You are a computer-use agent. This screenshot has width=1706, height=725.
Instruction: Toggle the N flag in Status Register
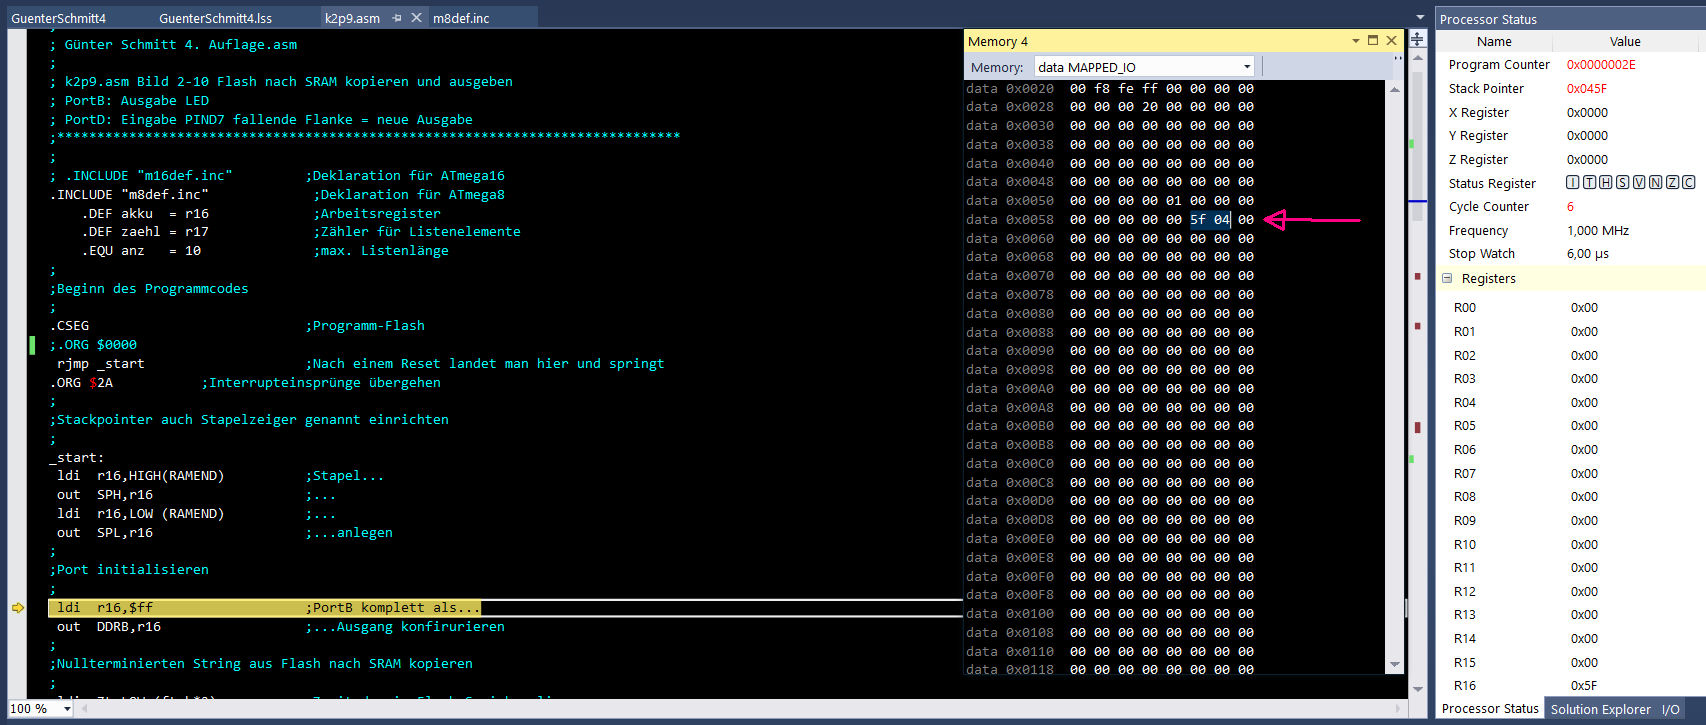[1656, 182]
